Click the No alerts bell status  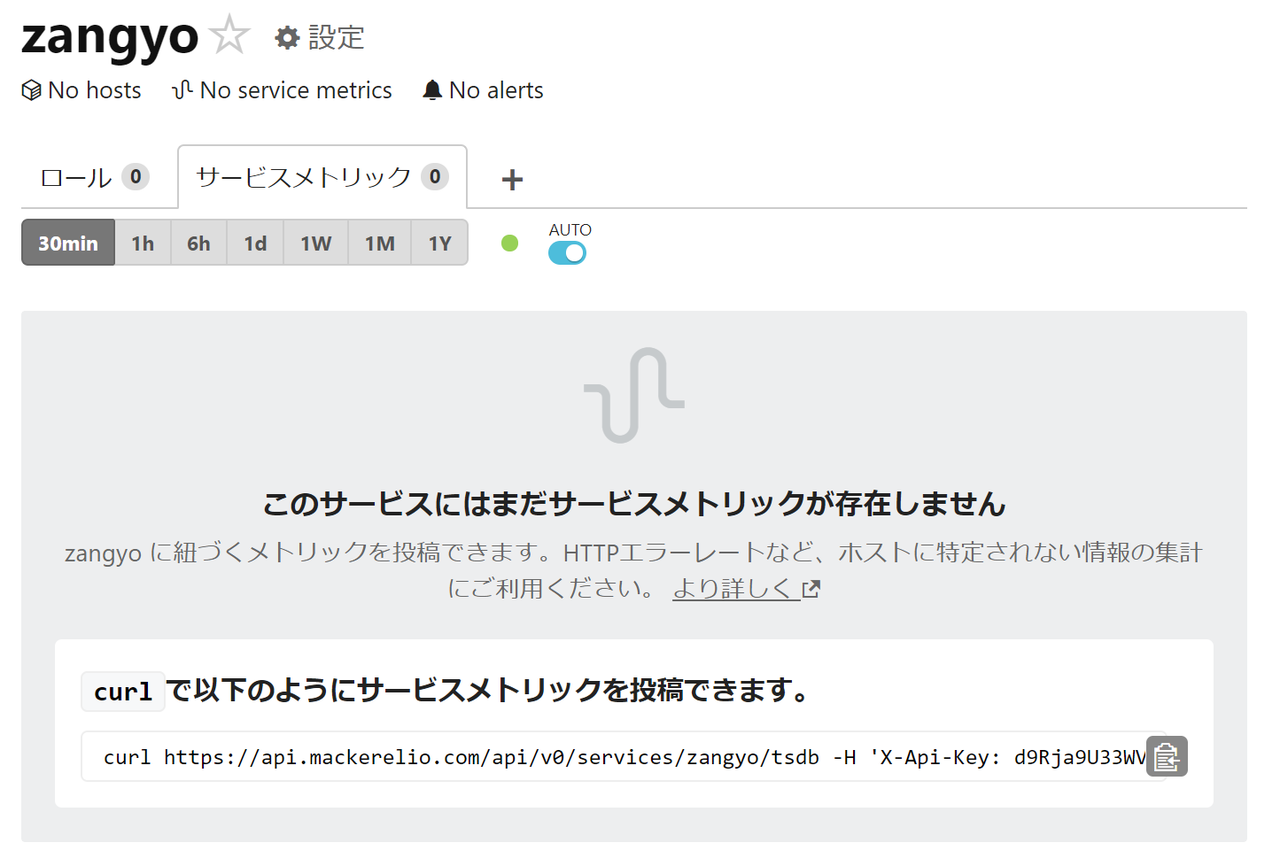pos(483,90)
